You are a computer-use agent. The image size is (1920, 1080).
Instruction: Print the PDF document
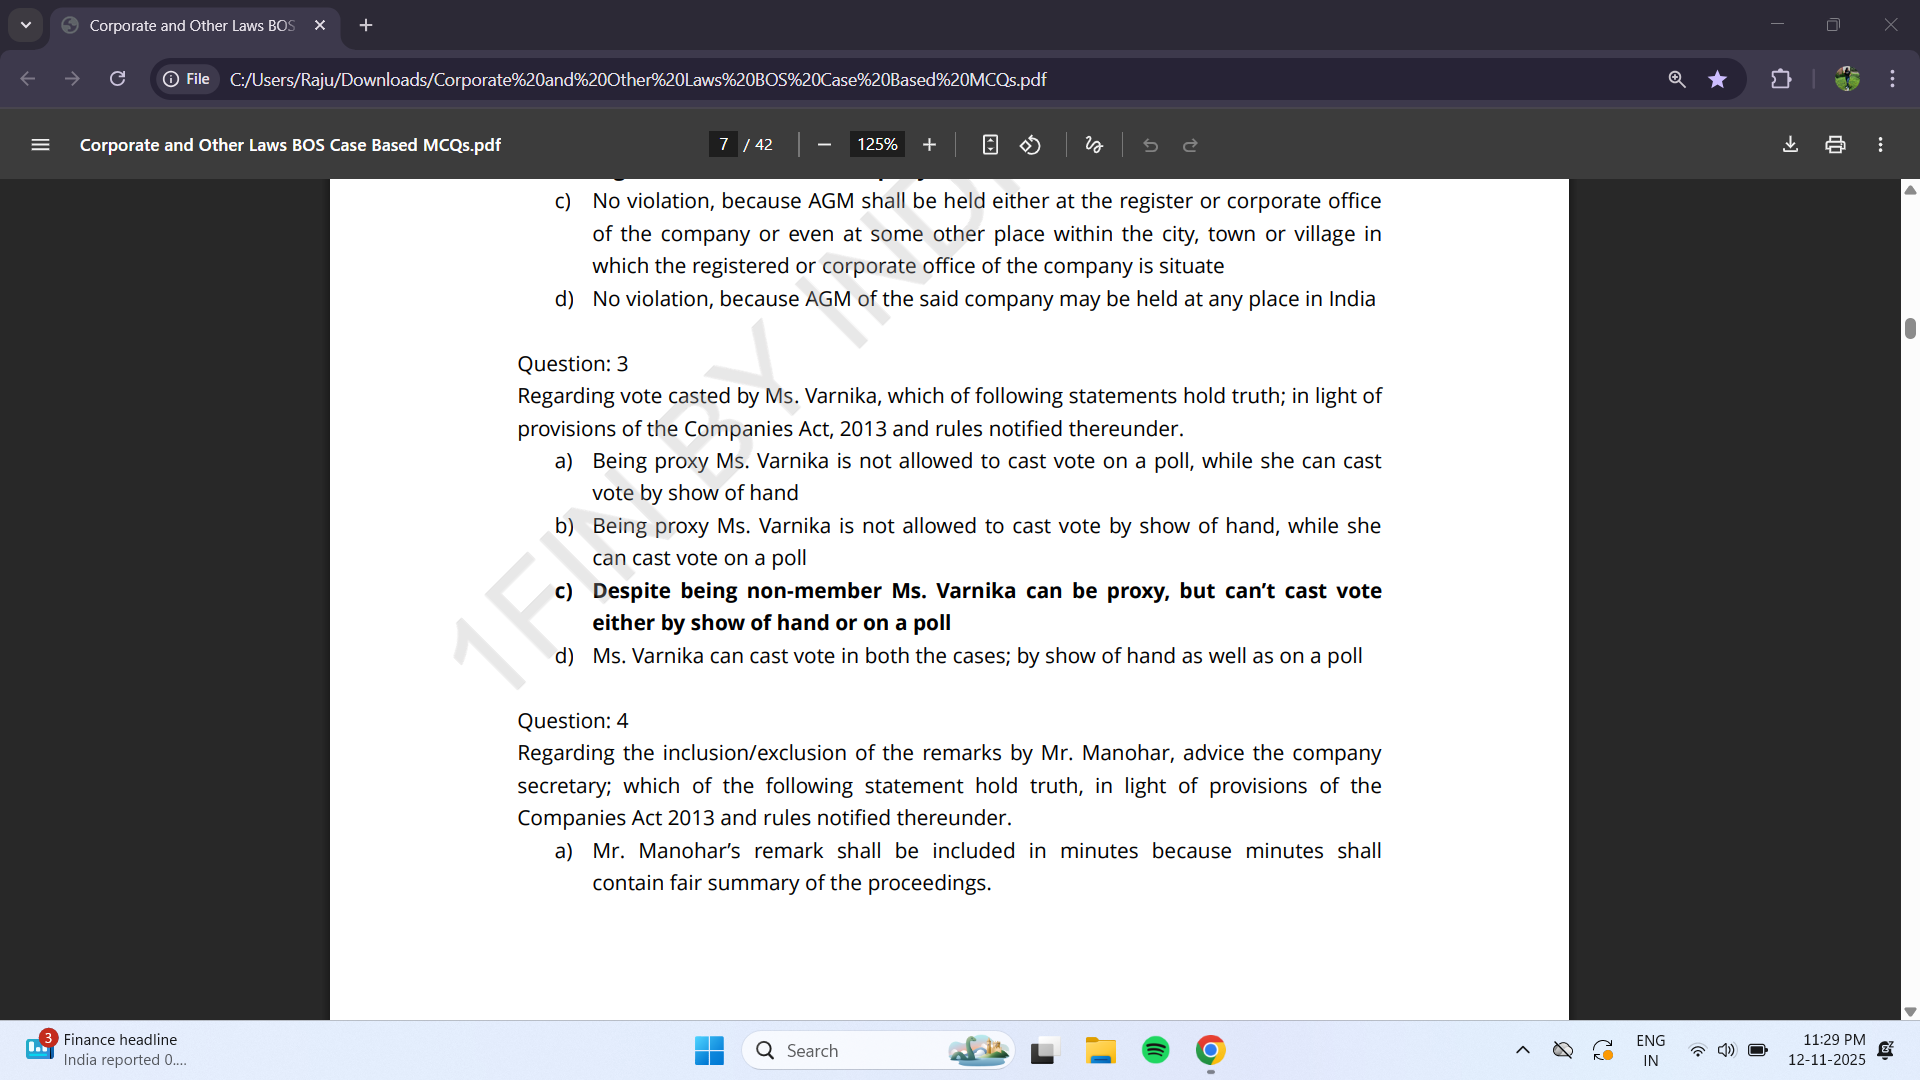[x=1835, y=145]
